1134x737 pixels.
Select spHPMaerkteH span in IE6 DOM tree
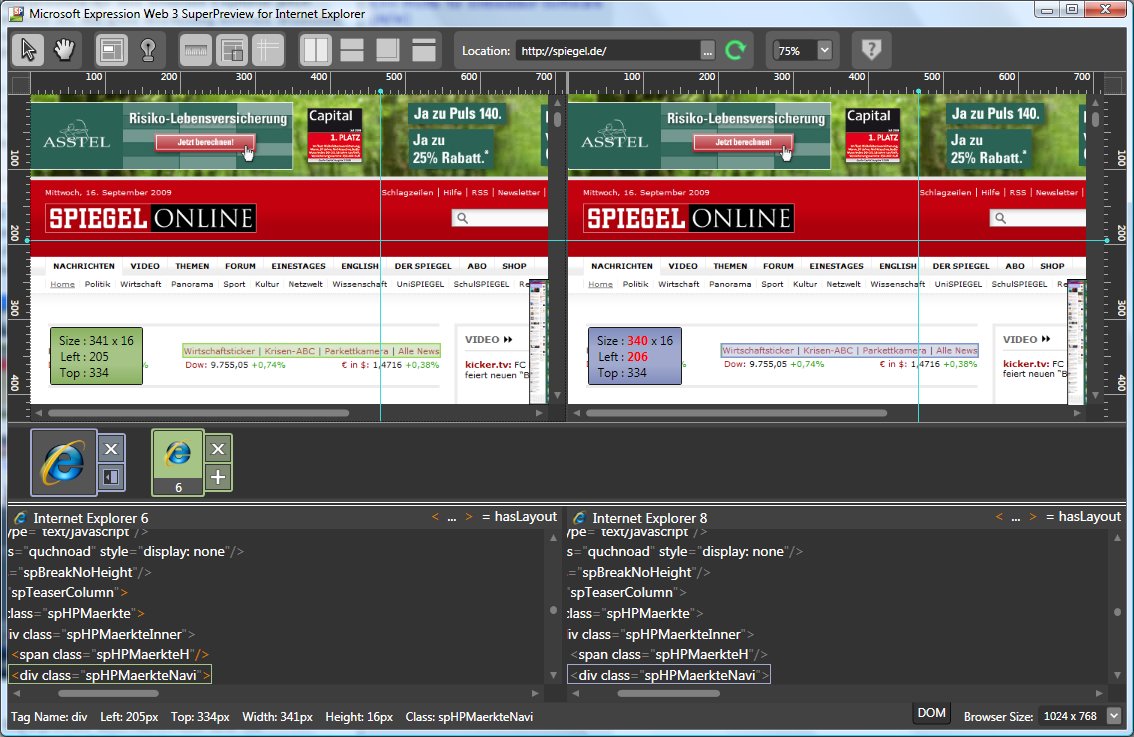[x=110, y=655]
